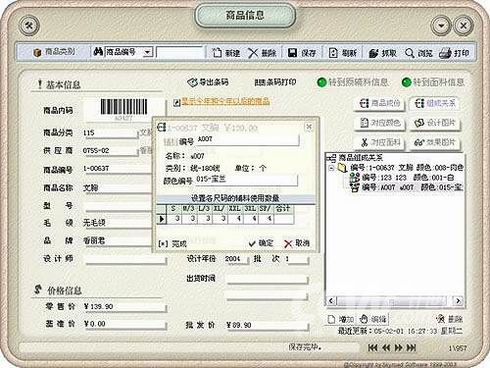Go to next record navigation button

pyautogui.click(x=398, y=348)
